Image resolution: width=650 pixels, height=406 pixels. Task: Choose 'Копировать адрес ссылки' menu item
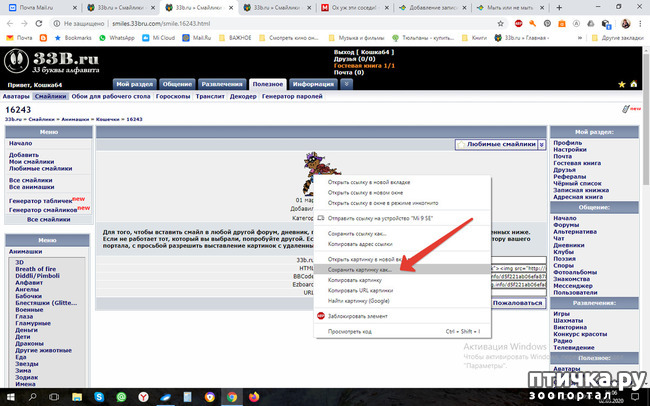[x=402, y=244]
